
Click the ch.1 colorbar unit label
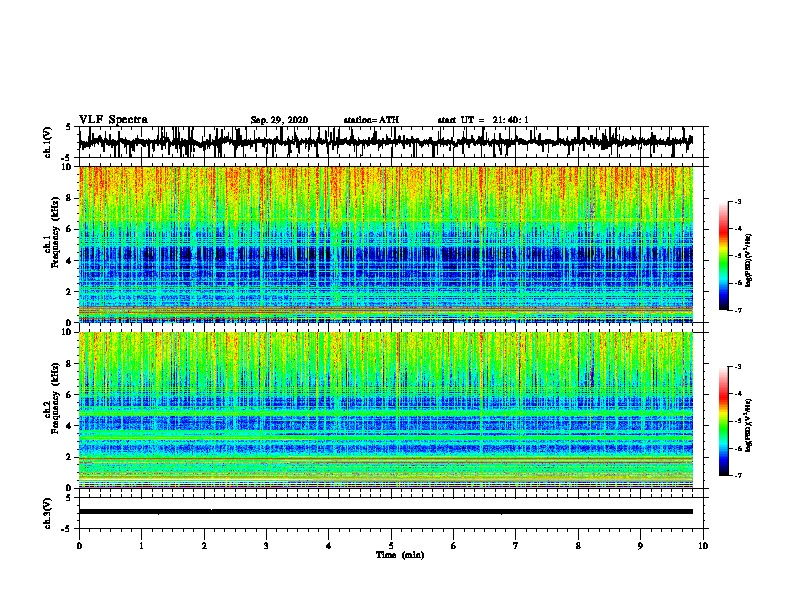pos(749,260)
